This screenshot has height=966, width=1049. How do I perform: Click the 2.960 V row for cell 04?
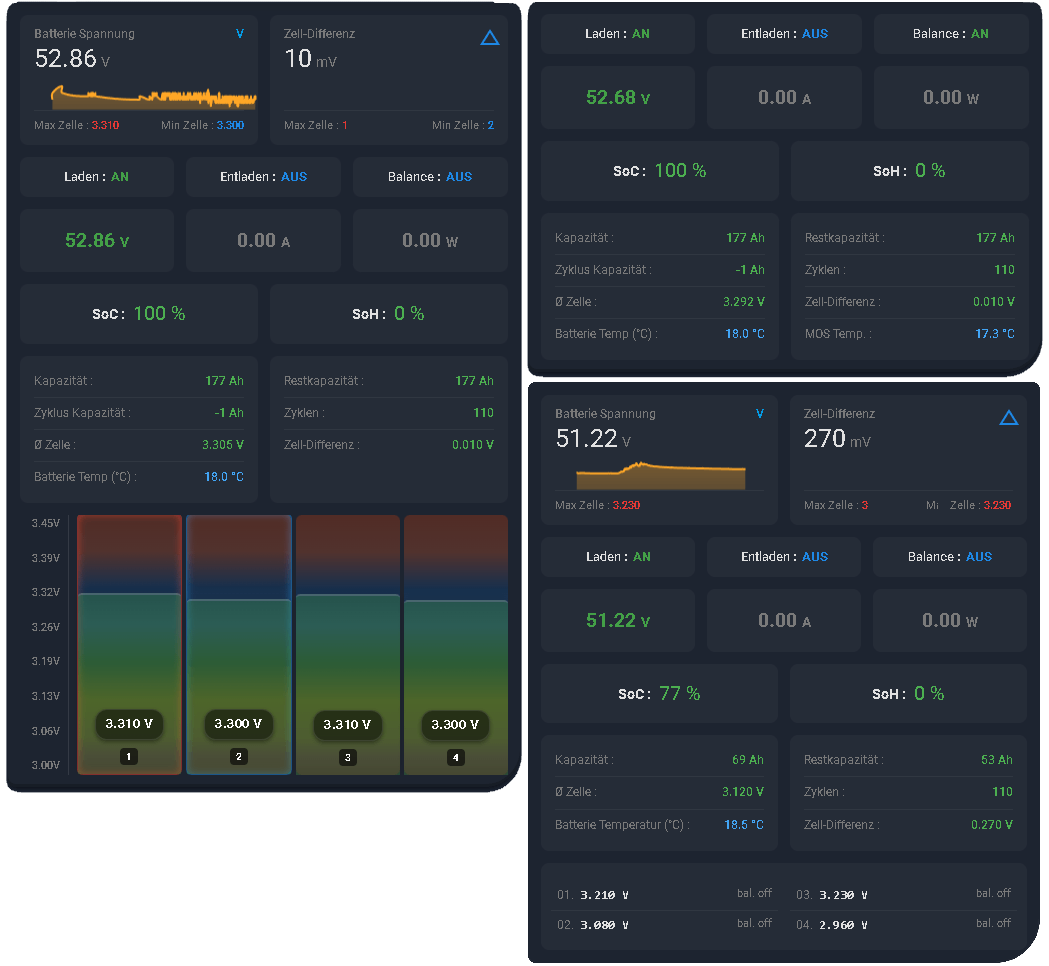point(903,925)
